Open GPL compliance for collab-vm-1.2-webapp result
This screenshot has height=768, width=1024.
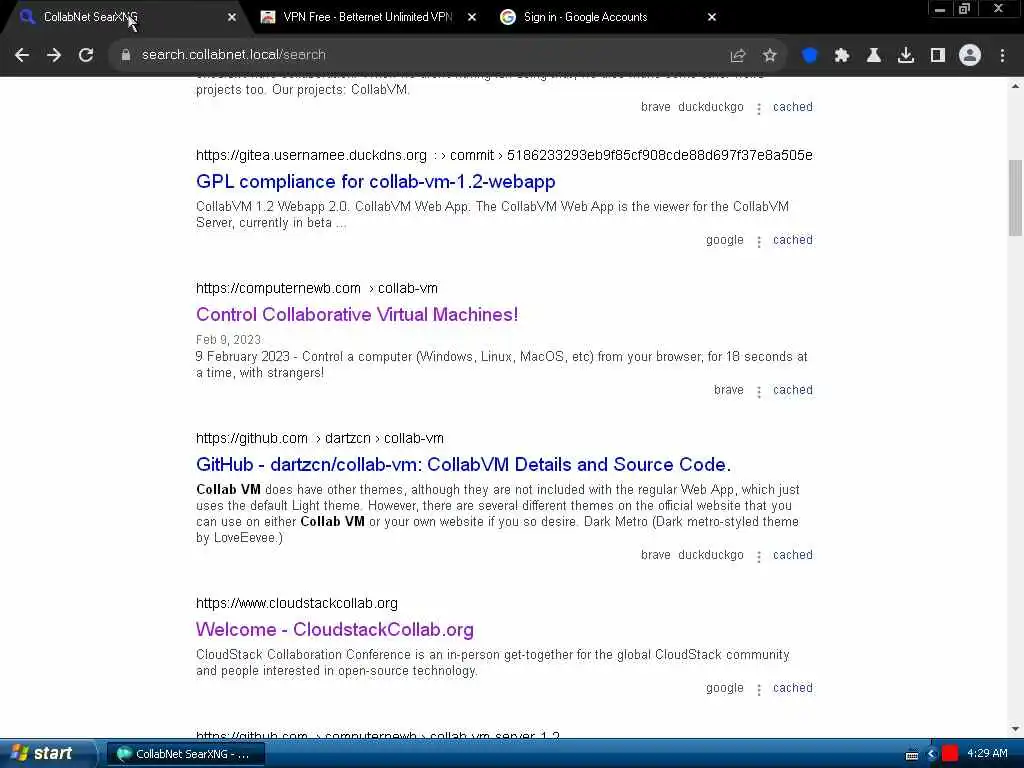point(376,182)
